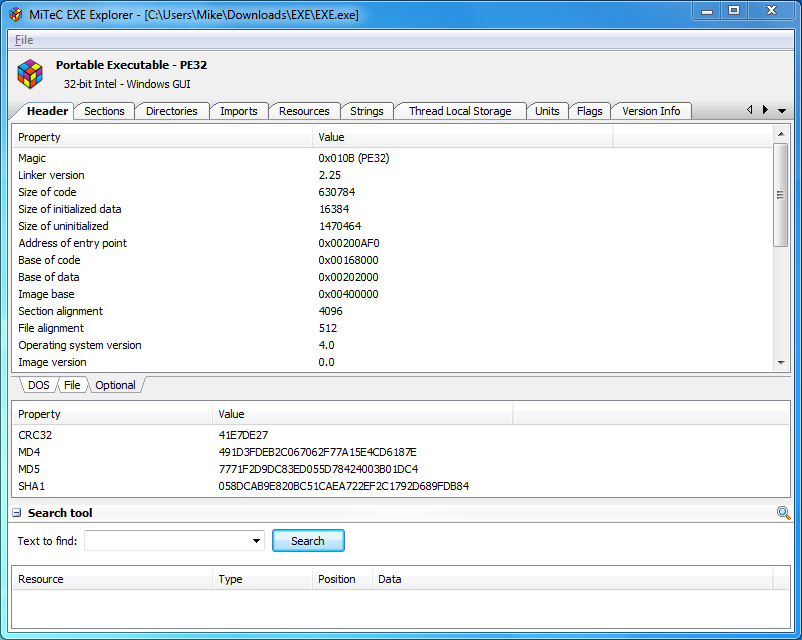Select the Image base row

(x=392, y=294)
